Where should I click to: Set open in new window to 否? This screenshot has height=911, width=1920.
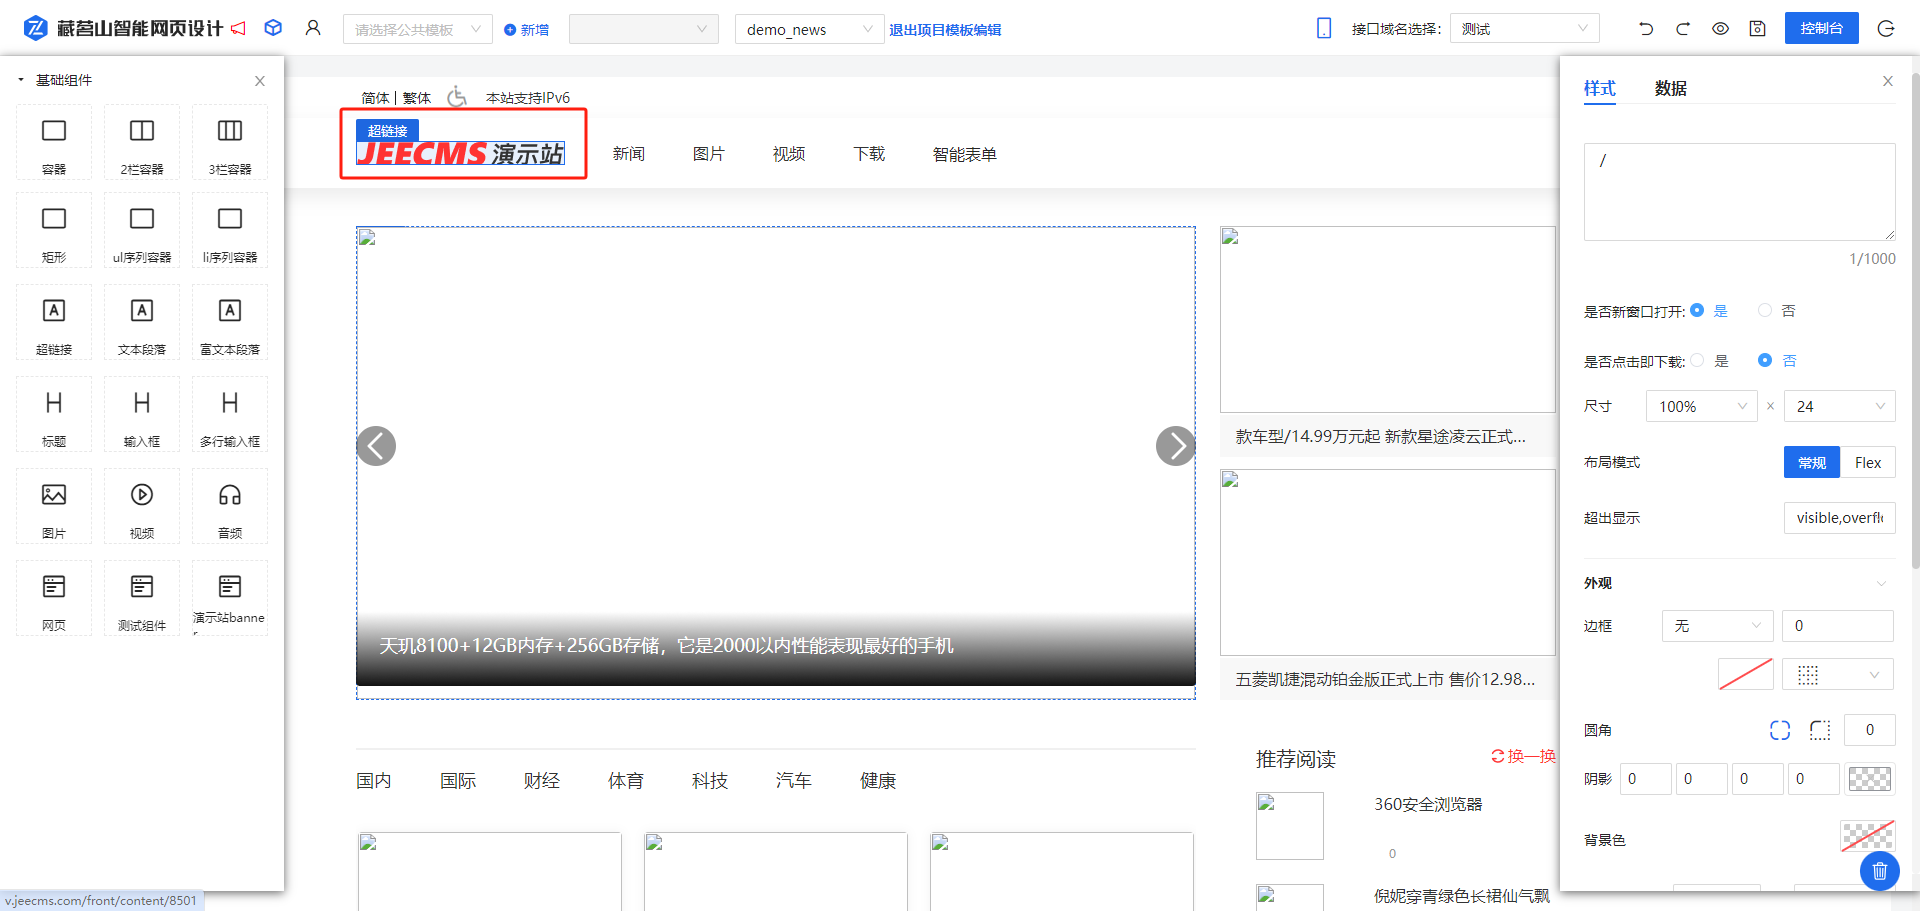[x=1765, y=311]
